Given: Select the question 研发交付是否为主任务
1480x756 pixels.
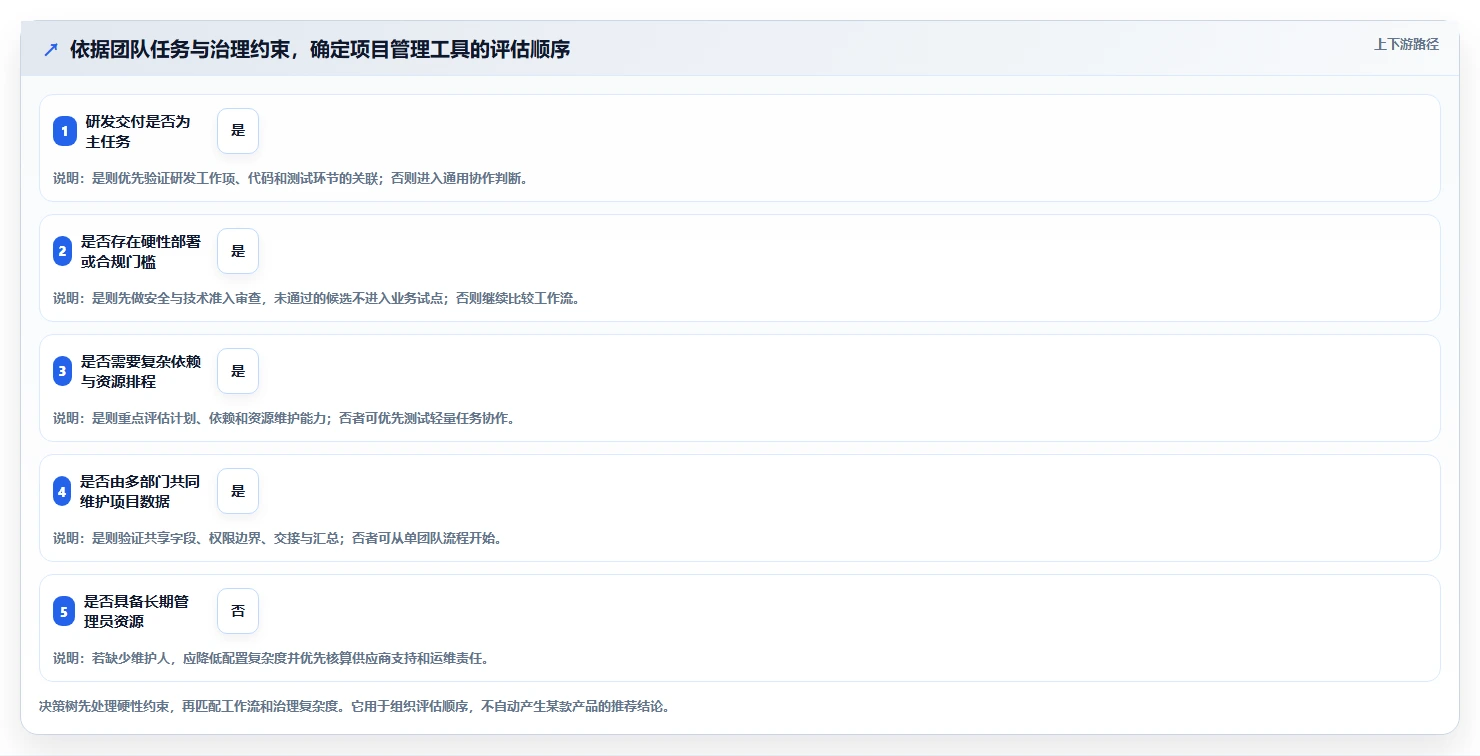Looking at the screenshot, I should click(138, 131).
